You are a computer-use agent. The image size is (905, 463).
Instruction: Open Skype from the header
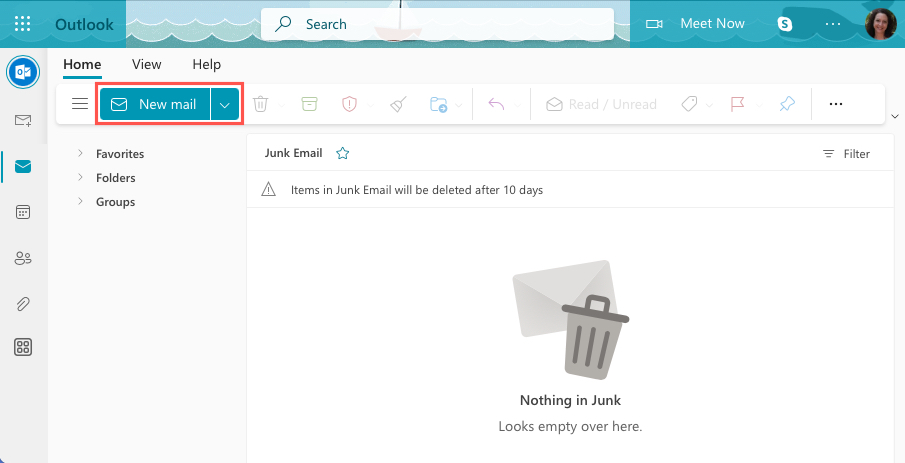tap(784, 24)
